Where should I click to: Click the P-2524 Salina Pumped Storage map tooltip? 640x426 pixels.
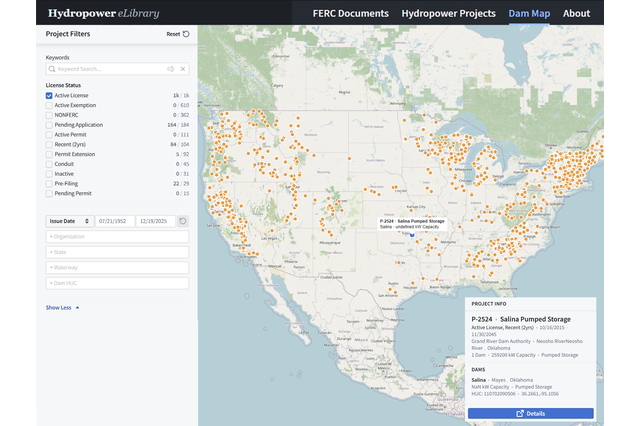point(412,224)
